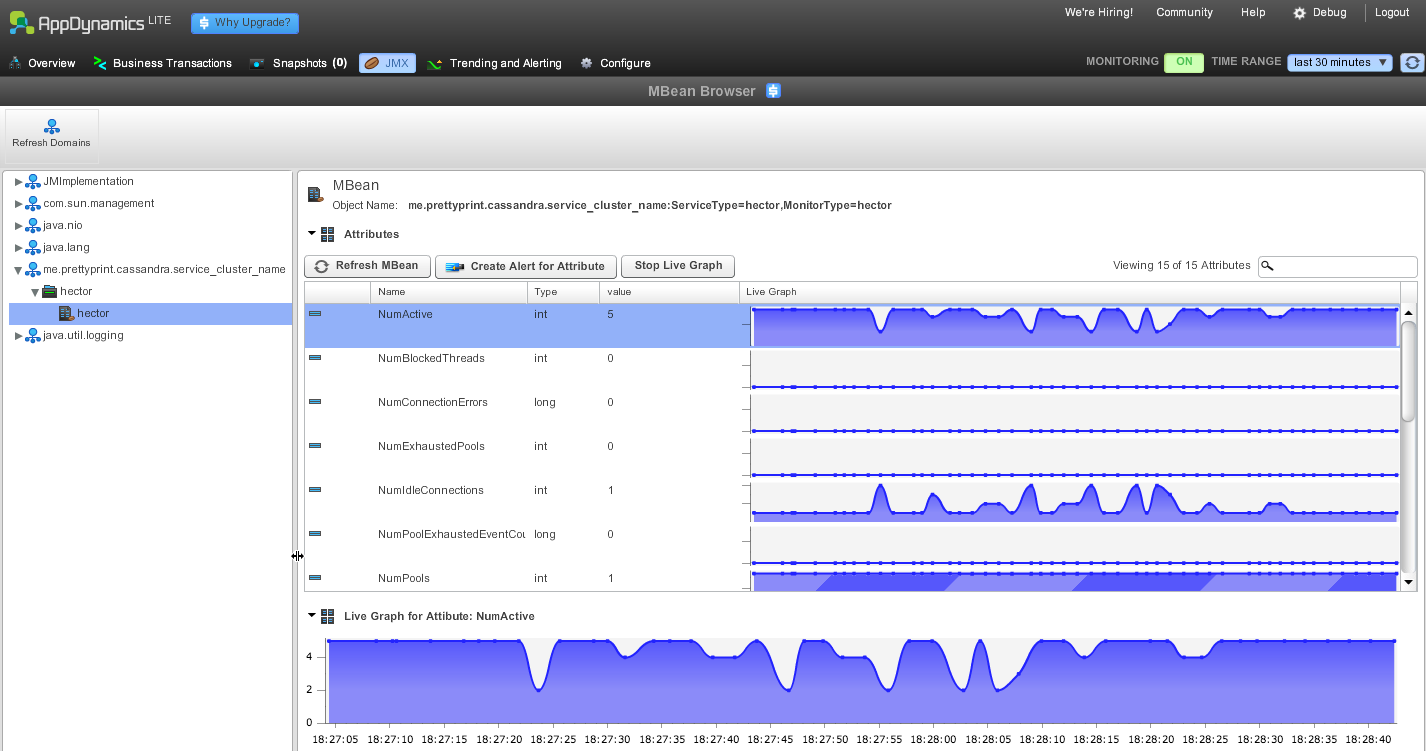Click Refresh MBean button
This screenshot has height=751, width=1426.
367,266
